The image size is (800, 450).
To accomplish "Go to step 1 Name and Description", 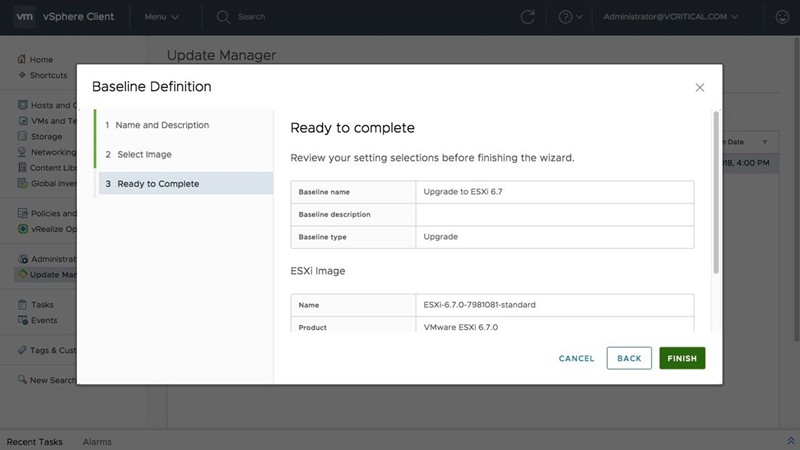I will coord(162,125).
